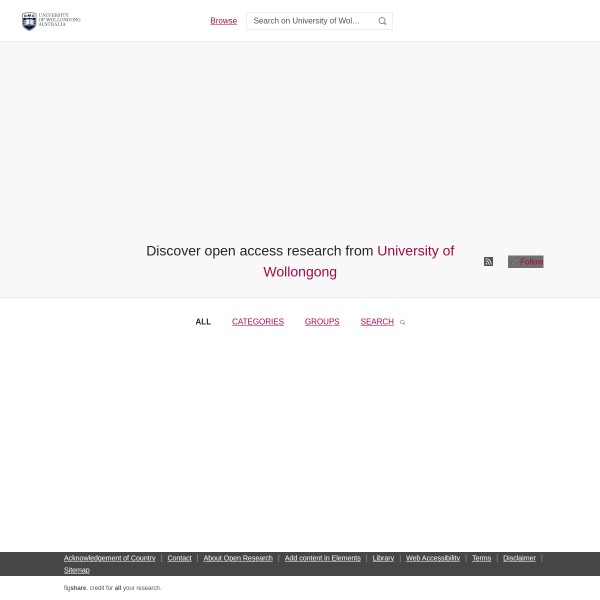Screen dimensions: 600x600
Task: Click the University of Wollongong logo
Action: (x=51, y=21)
